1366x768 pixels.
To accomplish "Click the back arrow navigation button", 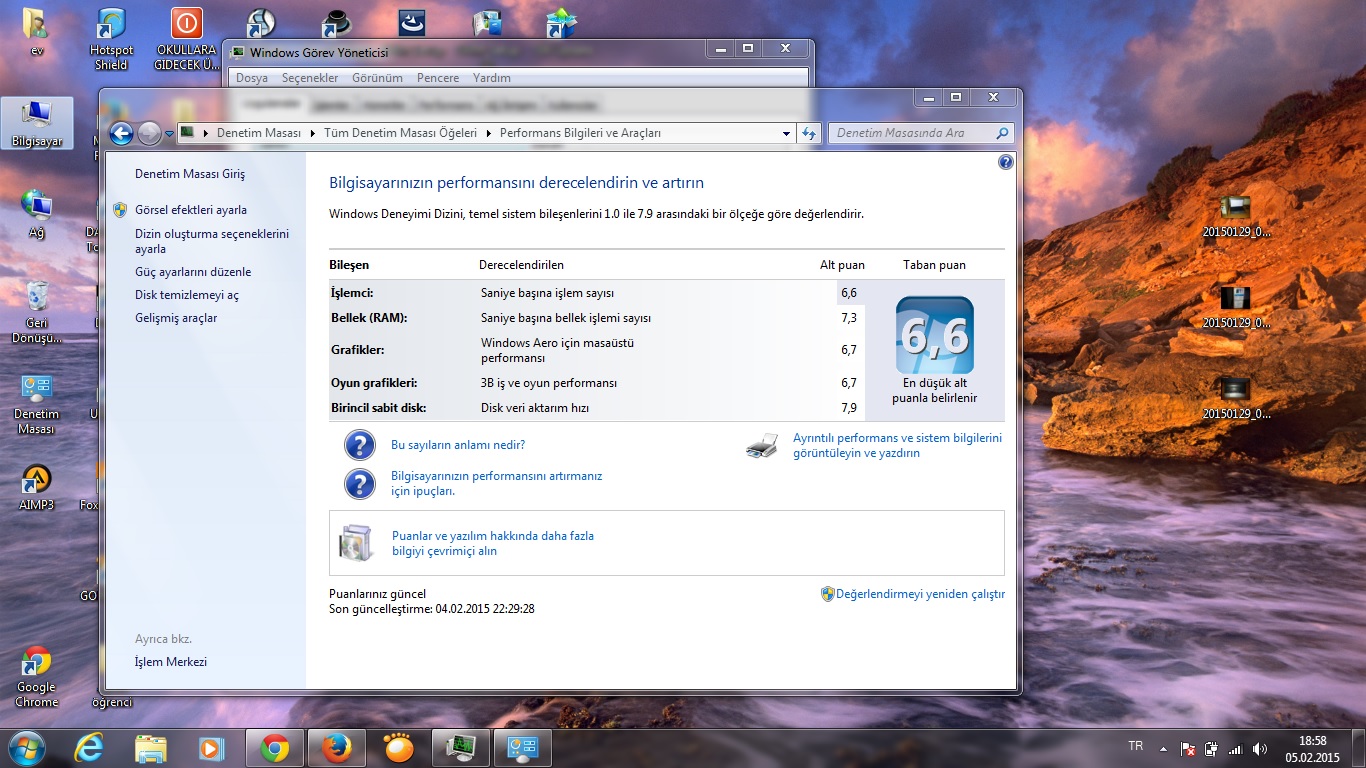I will click(x=122, y=133).
